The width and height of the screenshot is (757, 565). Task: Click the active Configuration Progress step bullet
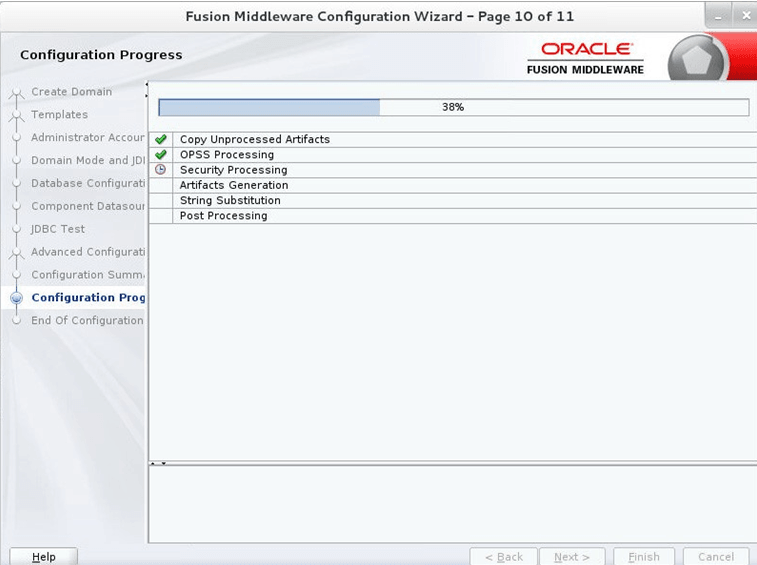[16, 298]
